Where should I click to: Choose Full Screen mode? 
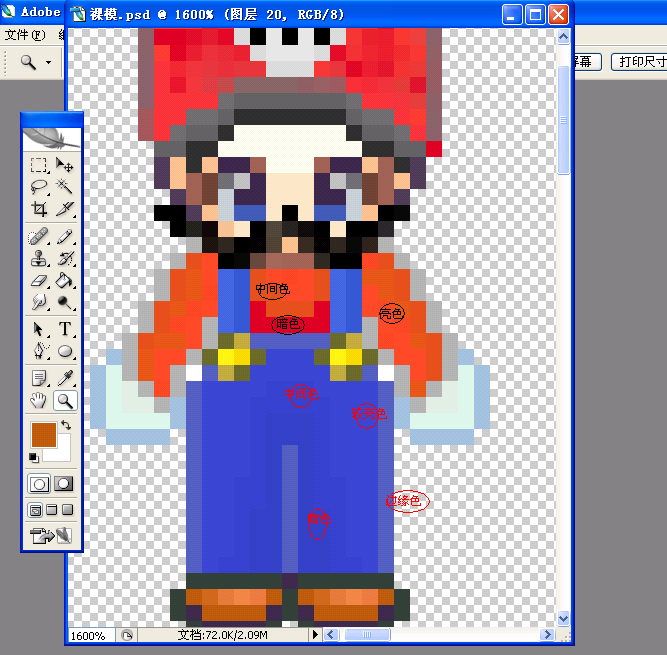tap(68, 510)
